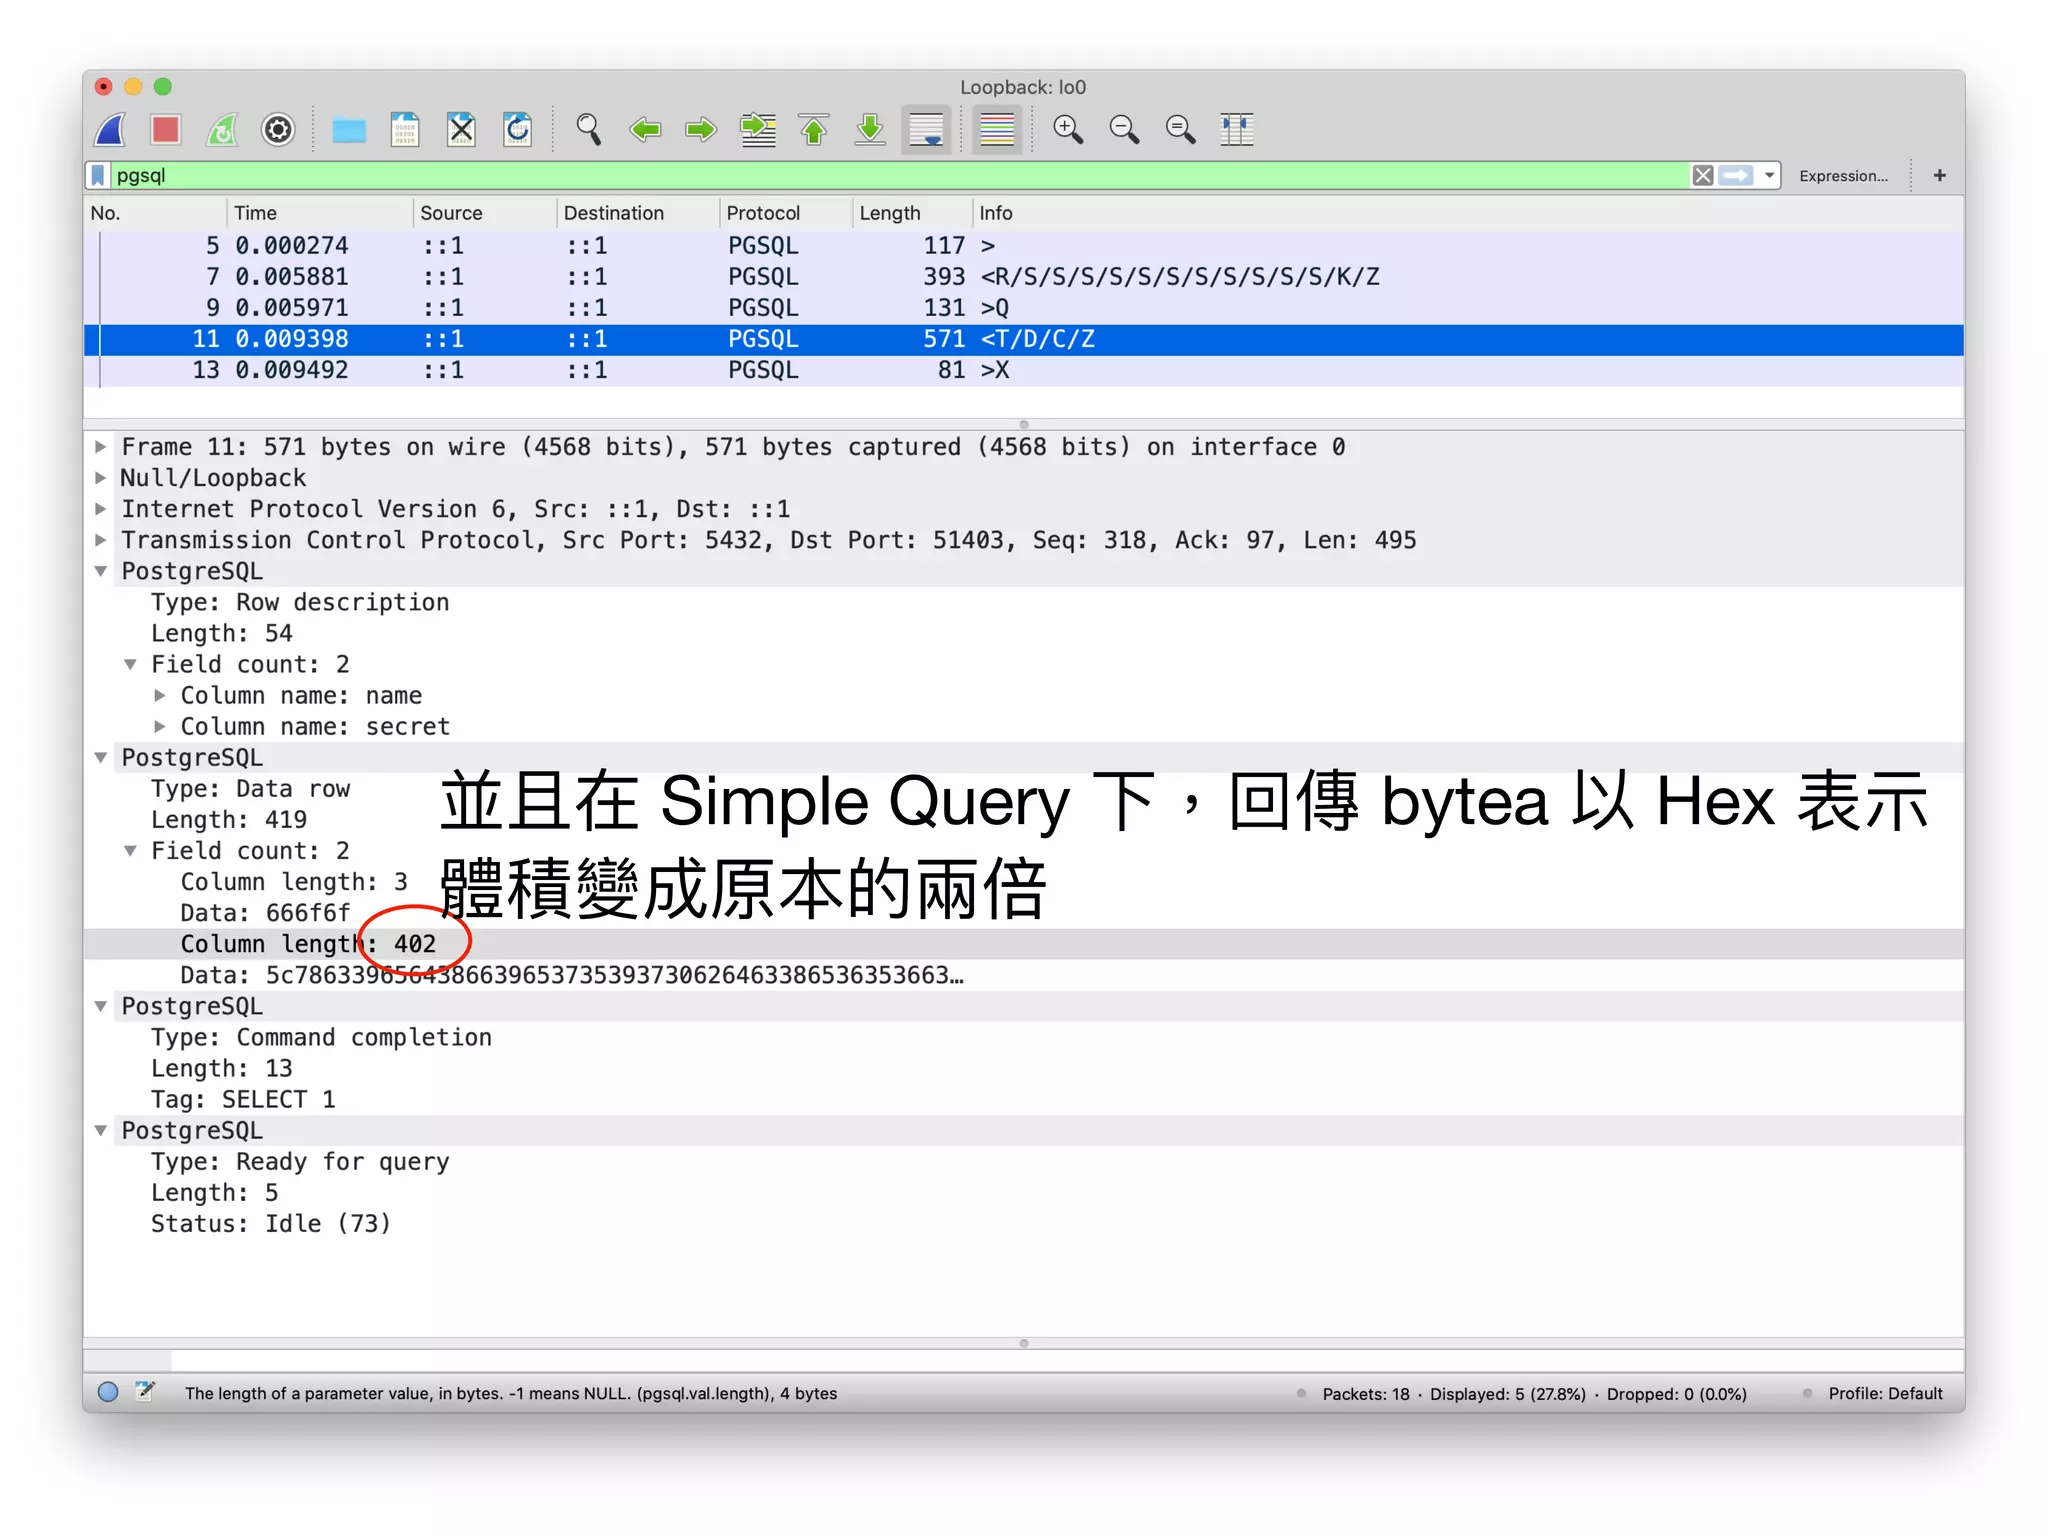The width and height of the screenshot is (2048, 1536).
Task: Restart the current capture
Action: coord(222,129)
